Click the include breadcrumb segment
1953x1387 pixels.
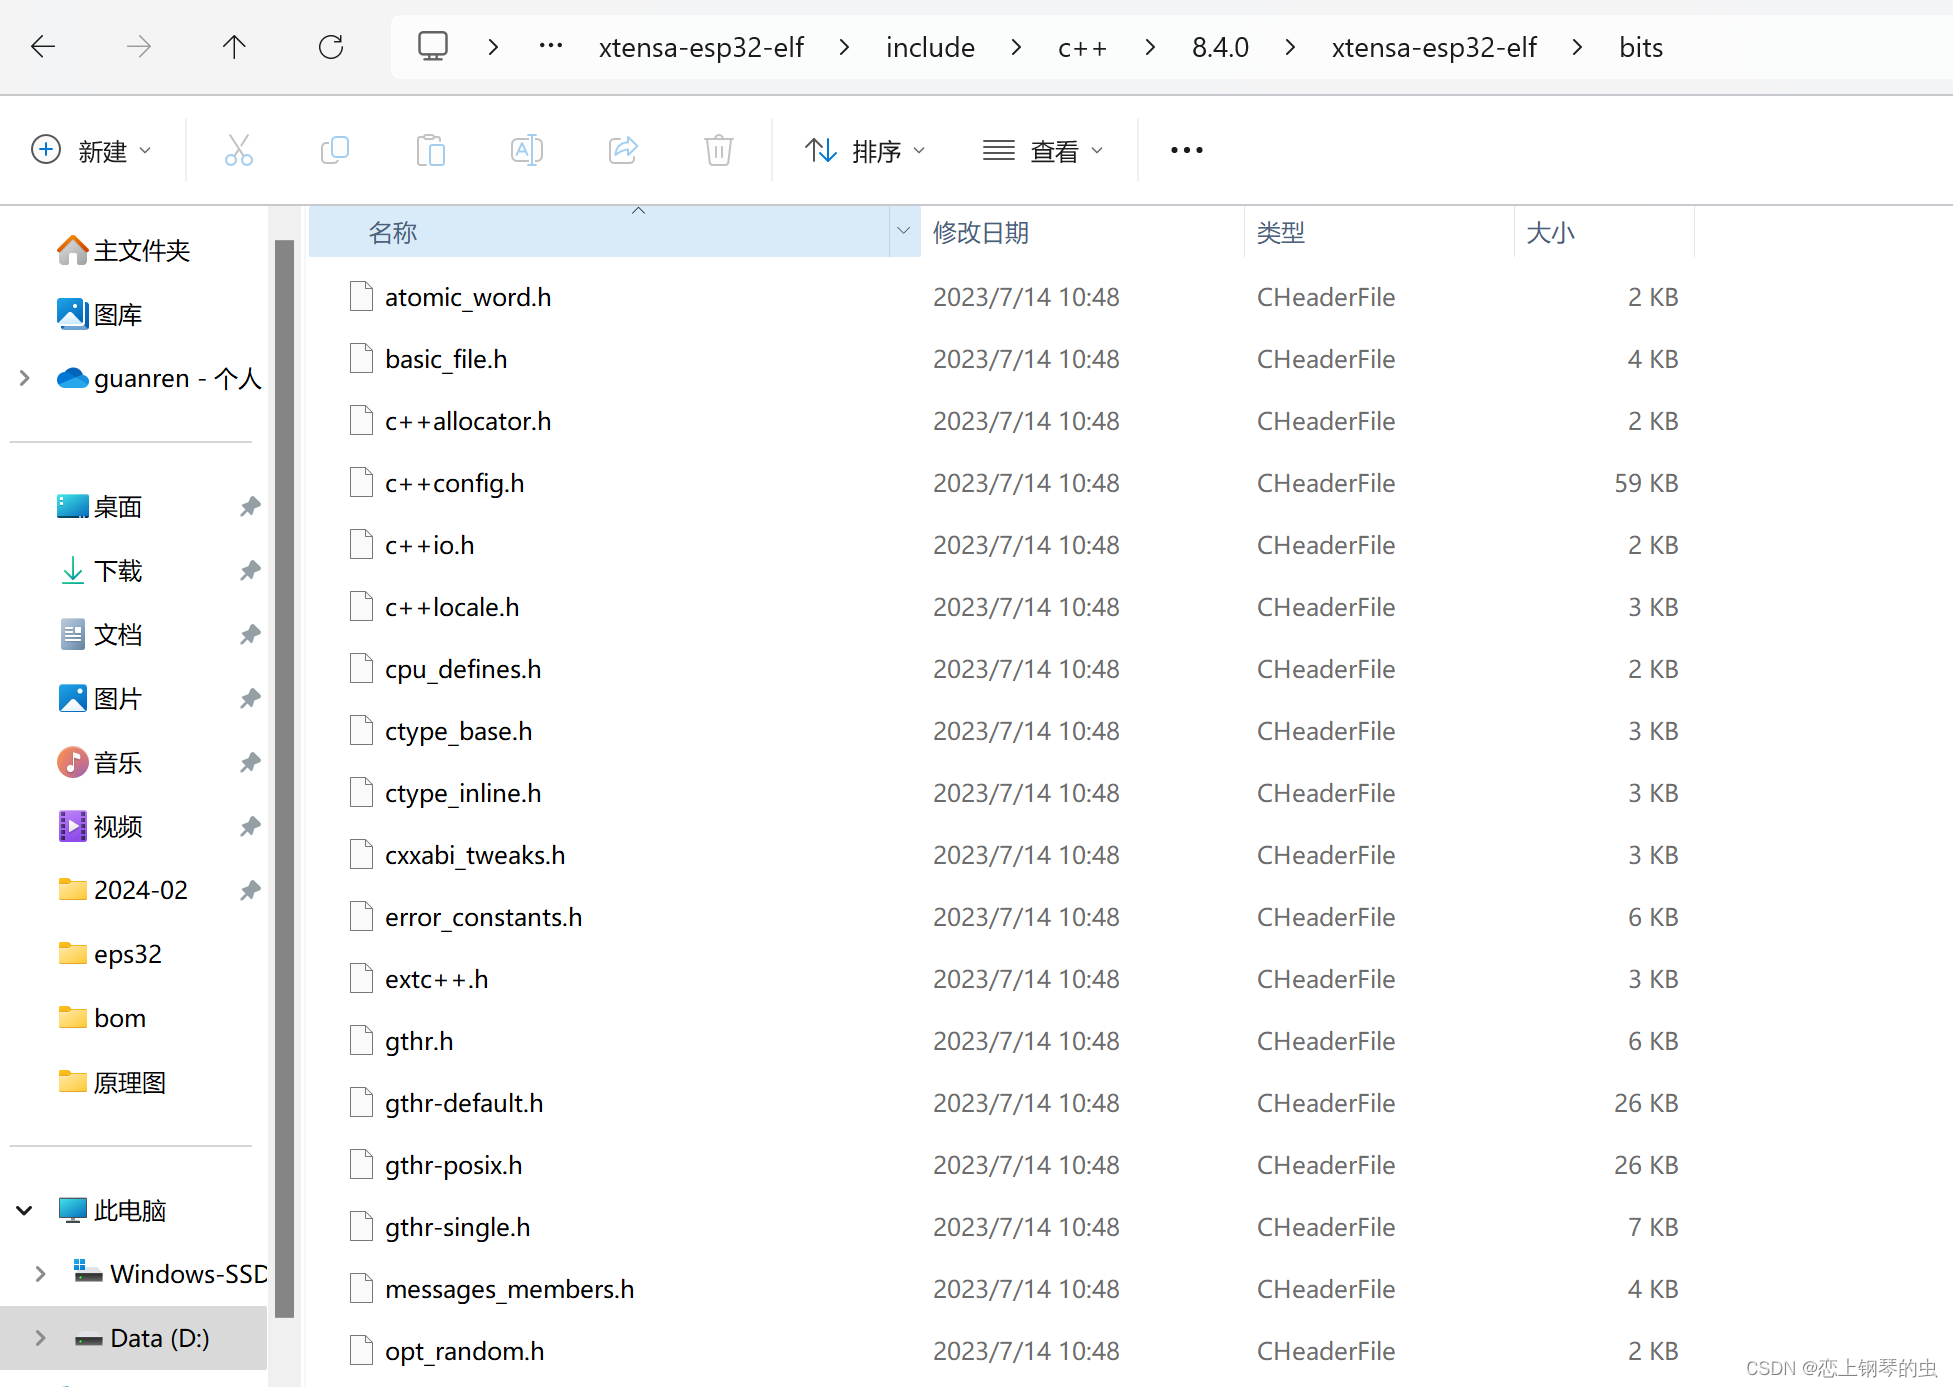point(929,47)
